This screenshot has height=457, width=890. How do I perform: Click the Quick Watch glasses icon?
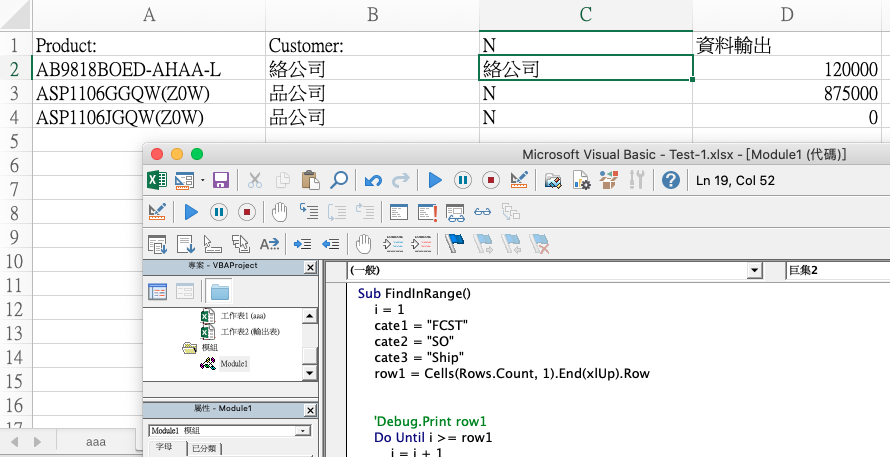(483, 212)
